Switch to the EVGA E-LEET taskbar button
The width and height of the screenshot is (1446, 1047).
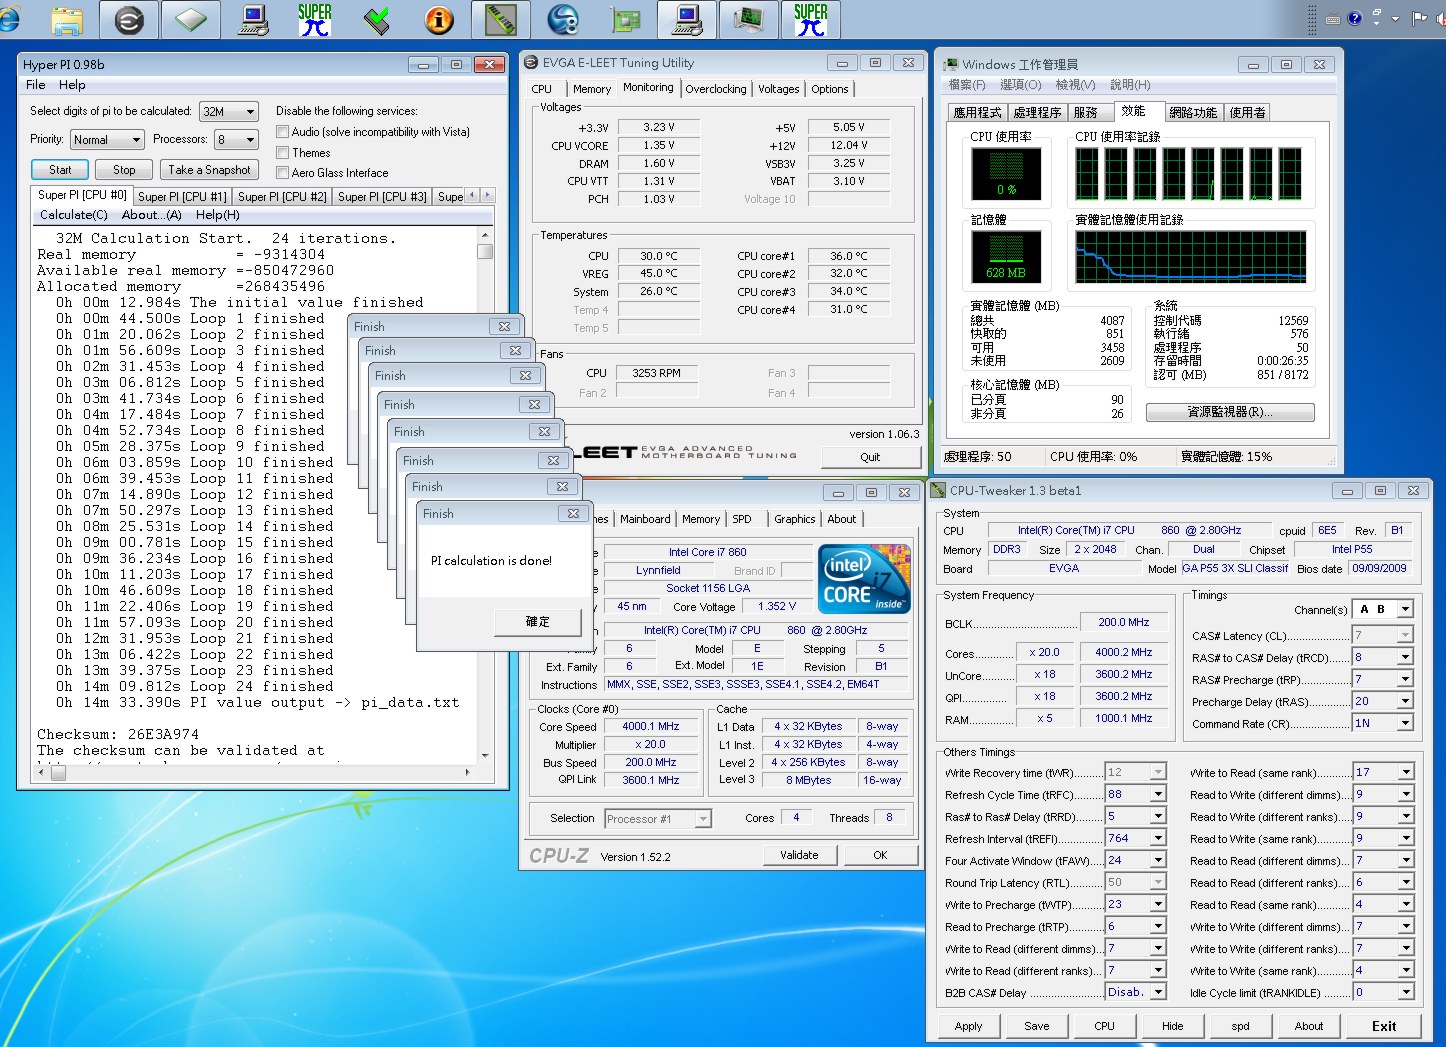tap(129, 19)
